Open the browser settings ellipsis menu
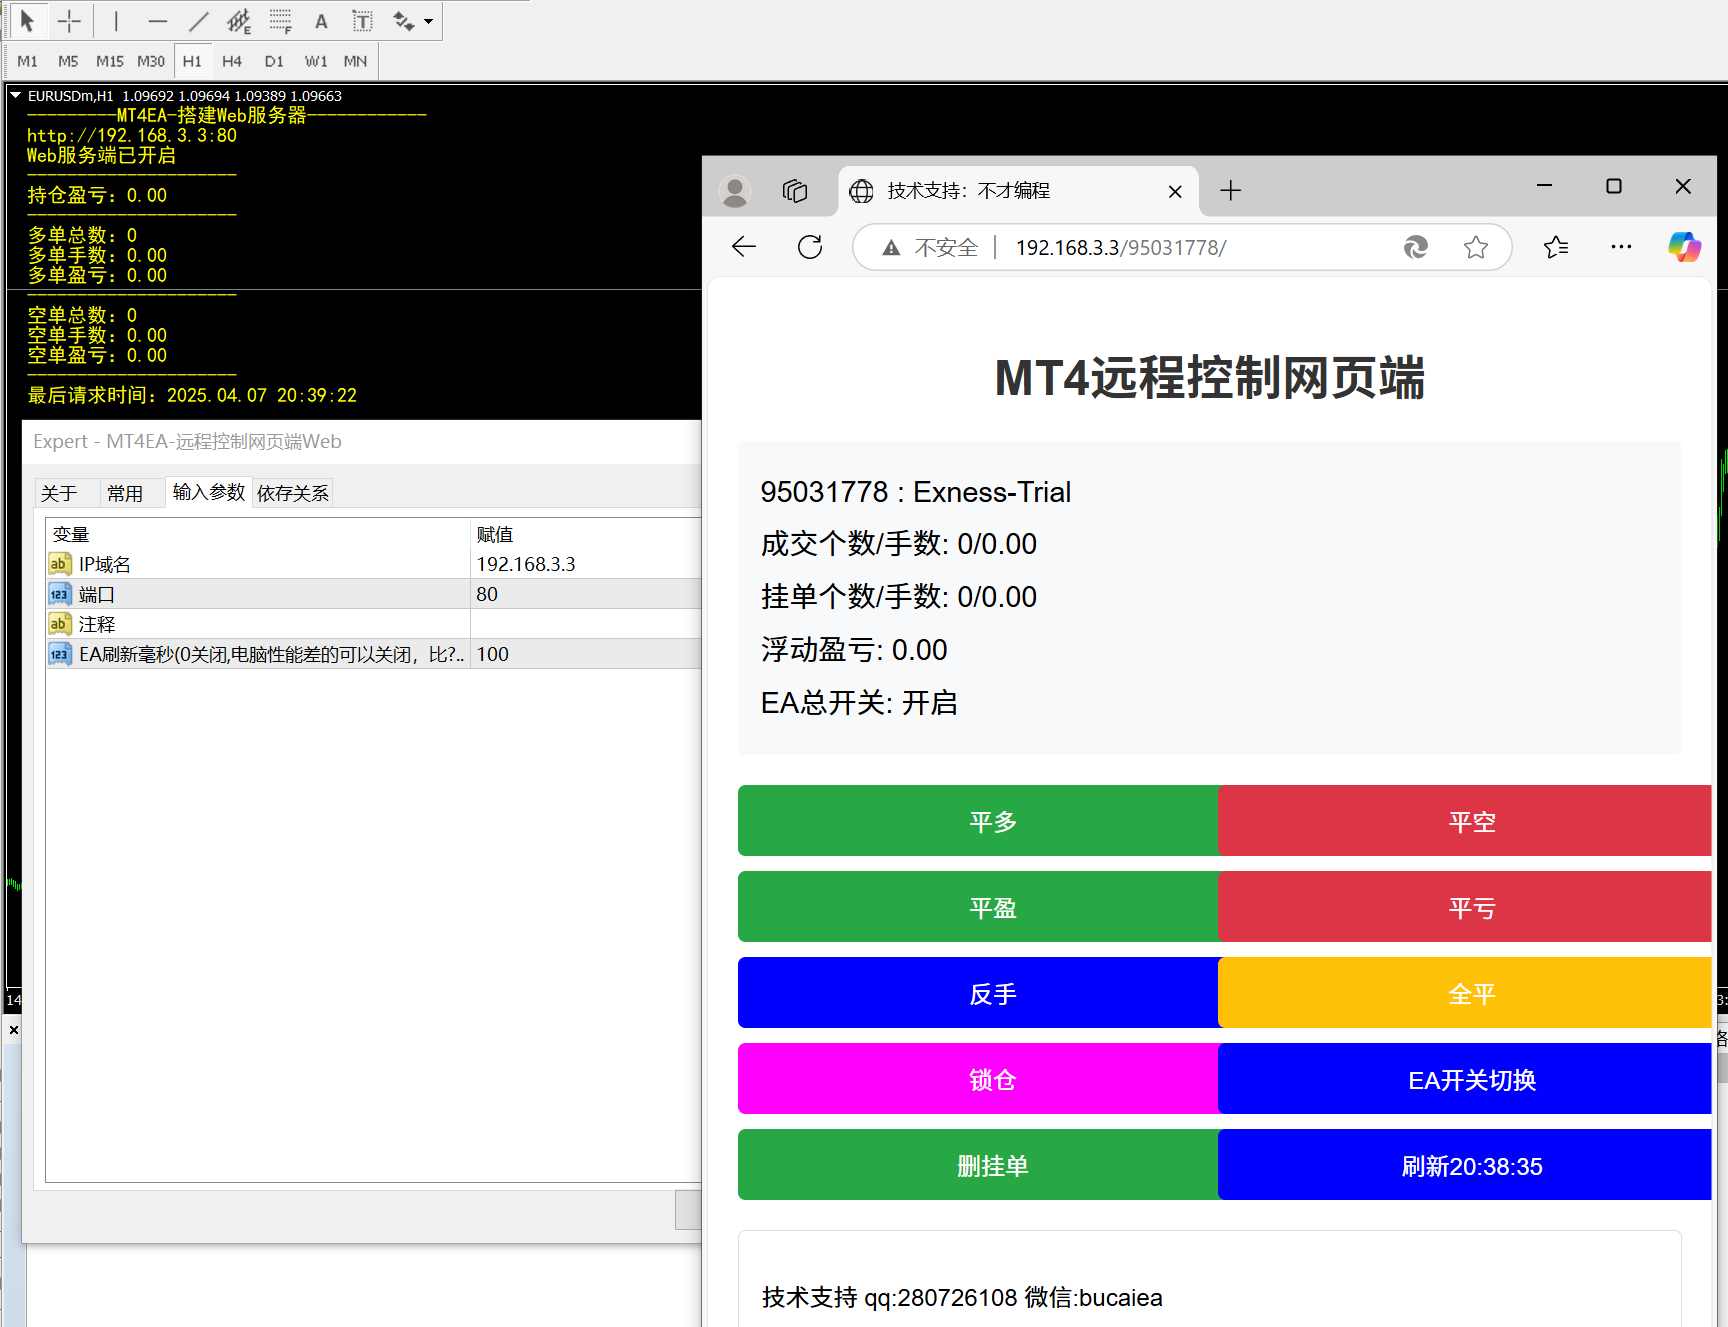Image resolution: width=1728 pixels, height=1327 pixels. (1621, 247)
